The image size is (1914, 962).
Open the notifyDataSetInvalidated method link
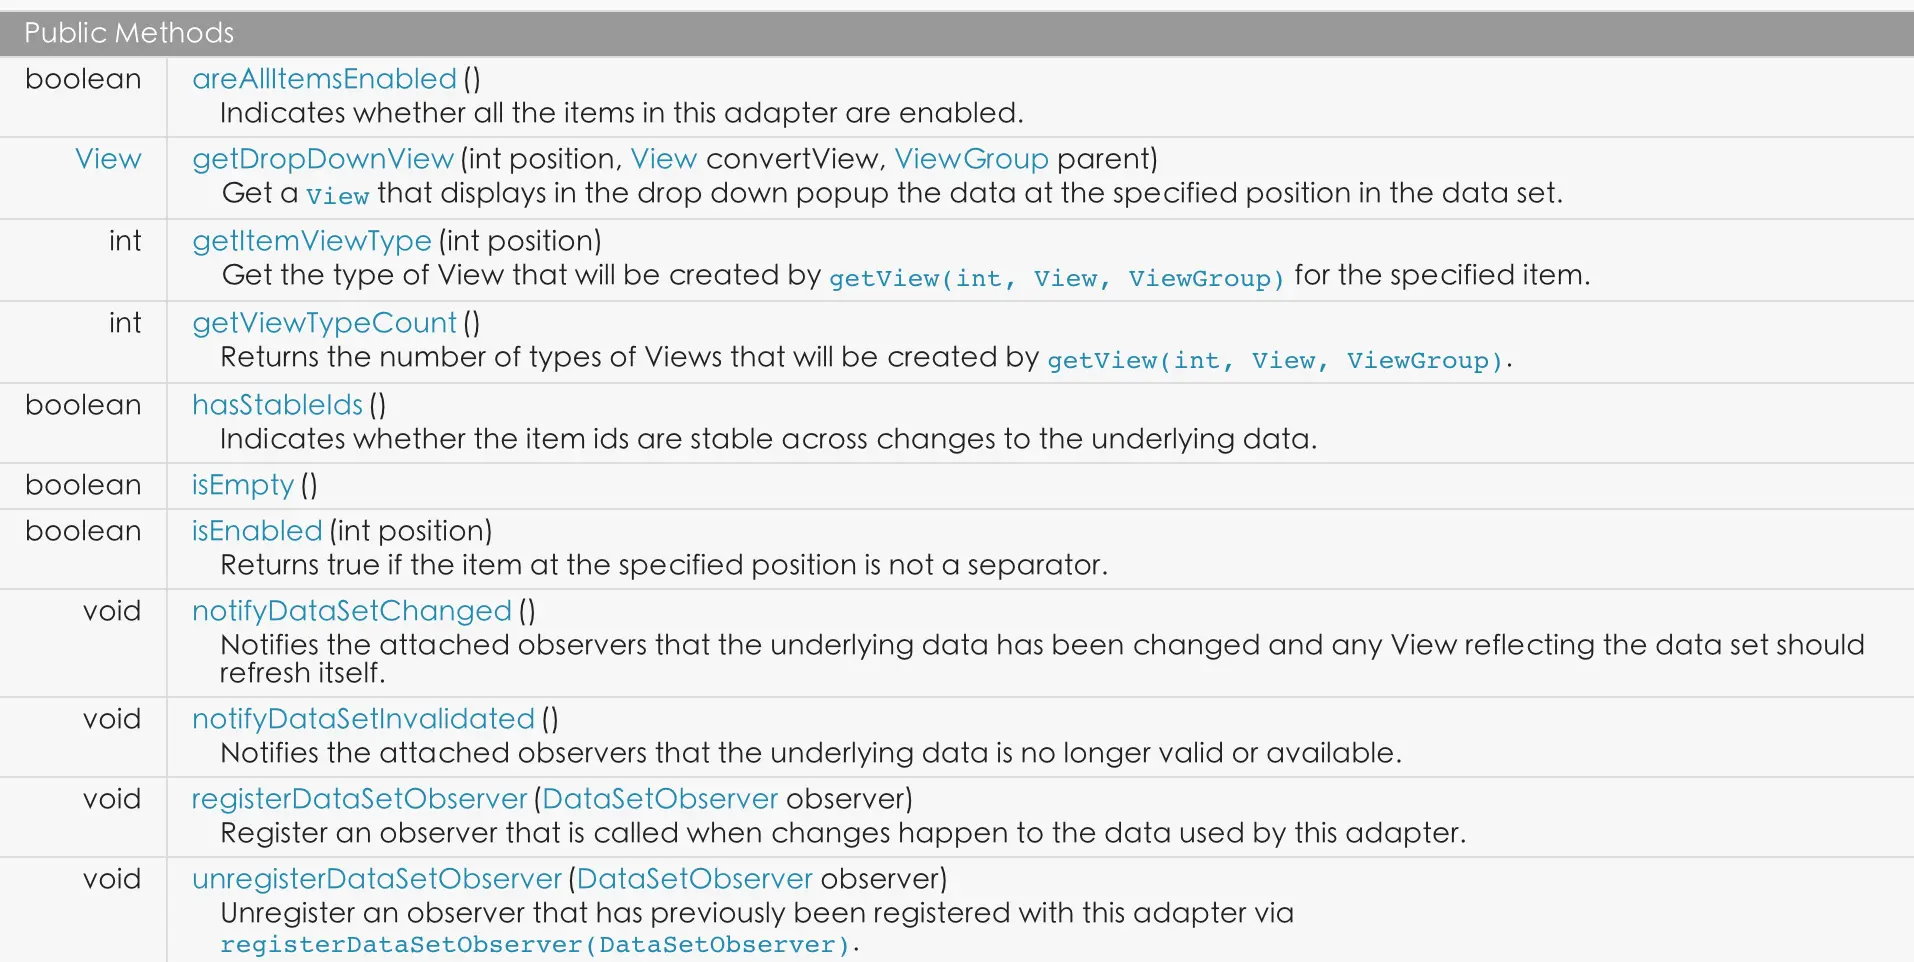(363, 719)
